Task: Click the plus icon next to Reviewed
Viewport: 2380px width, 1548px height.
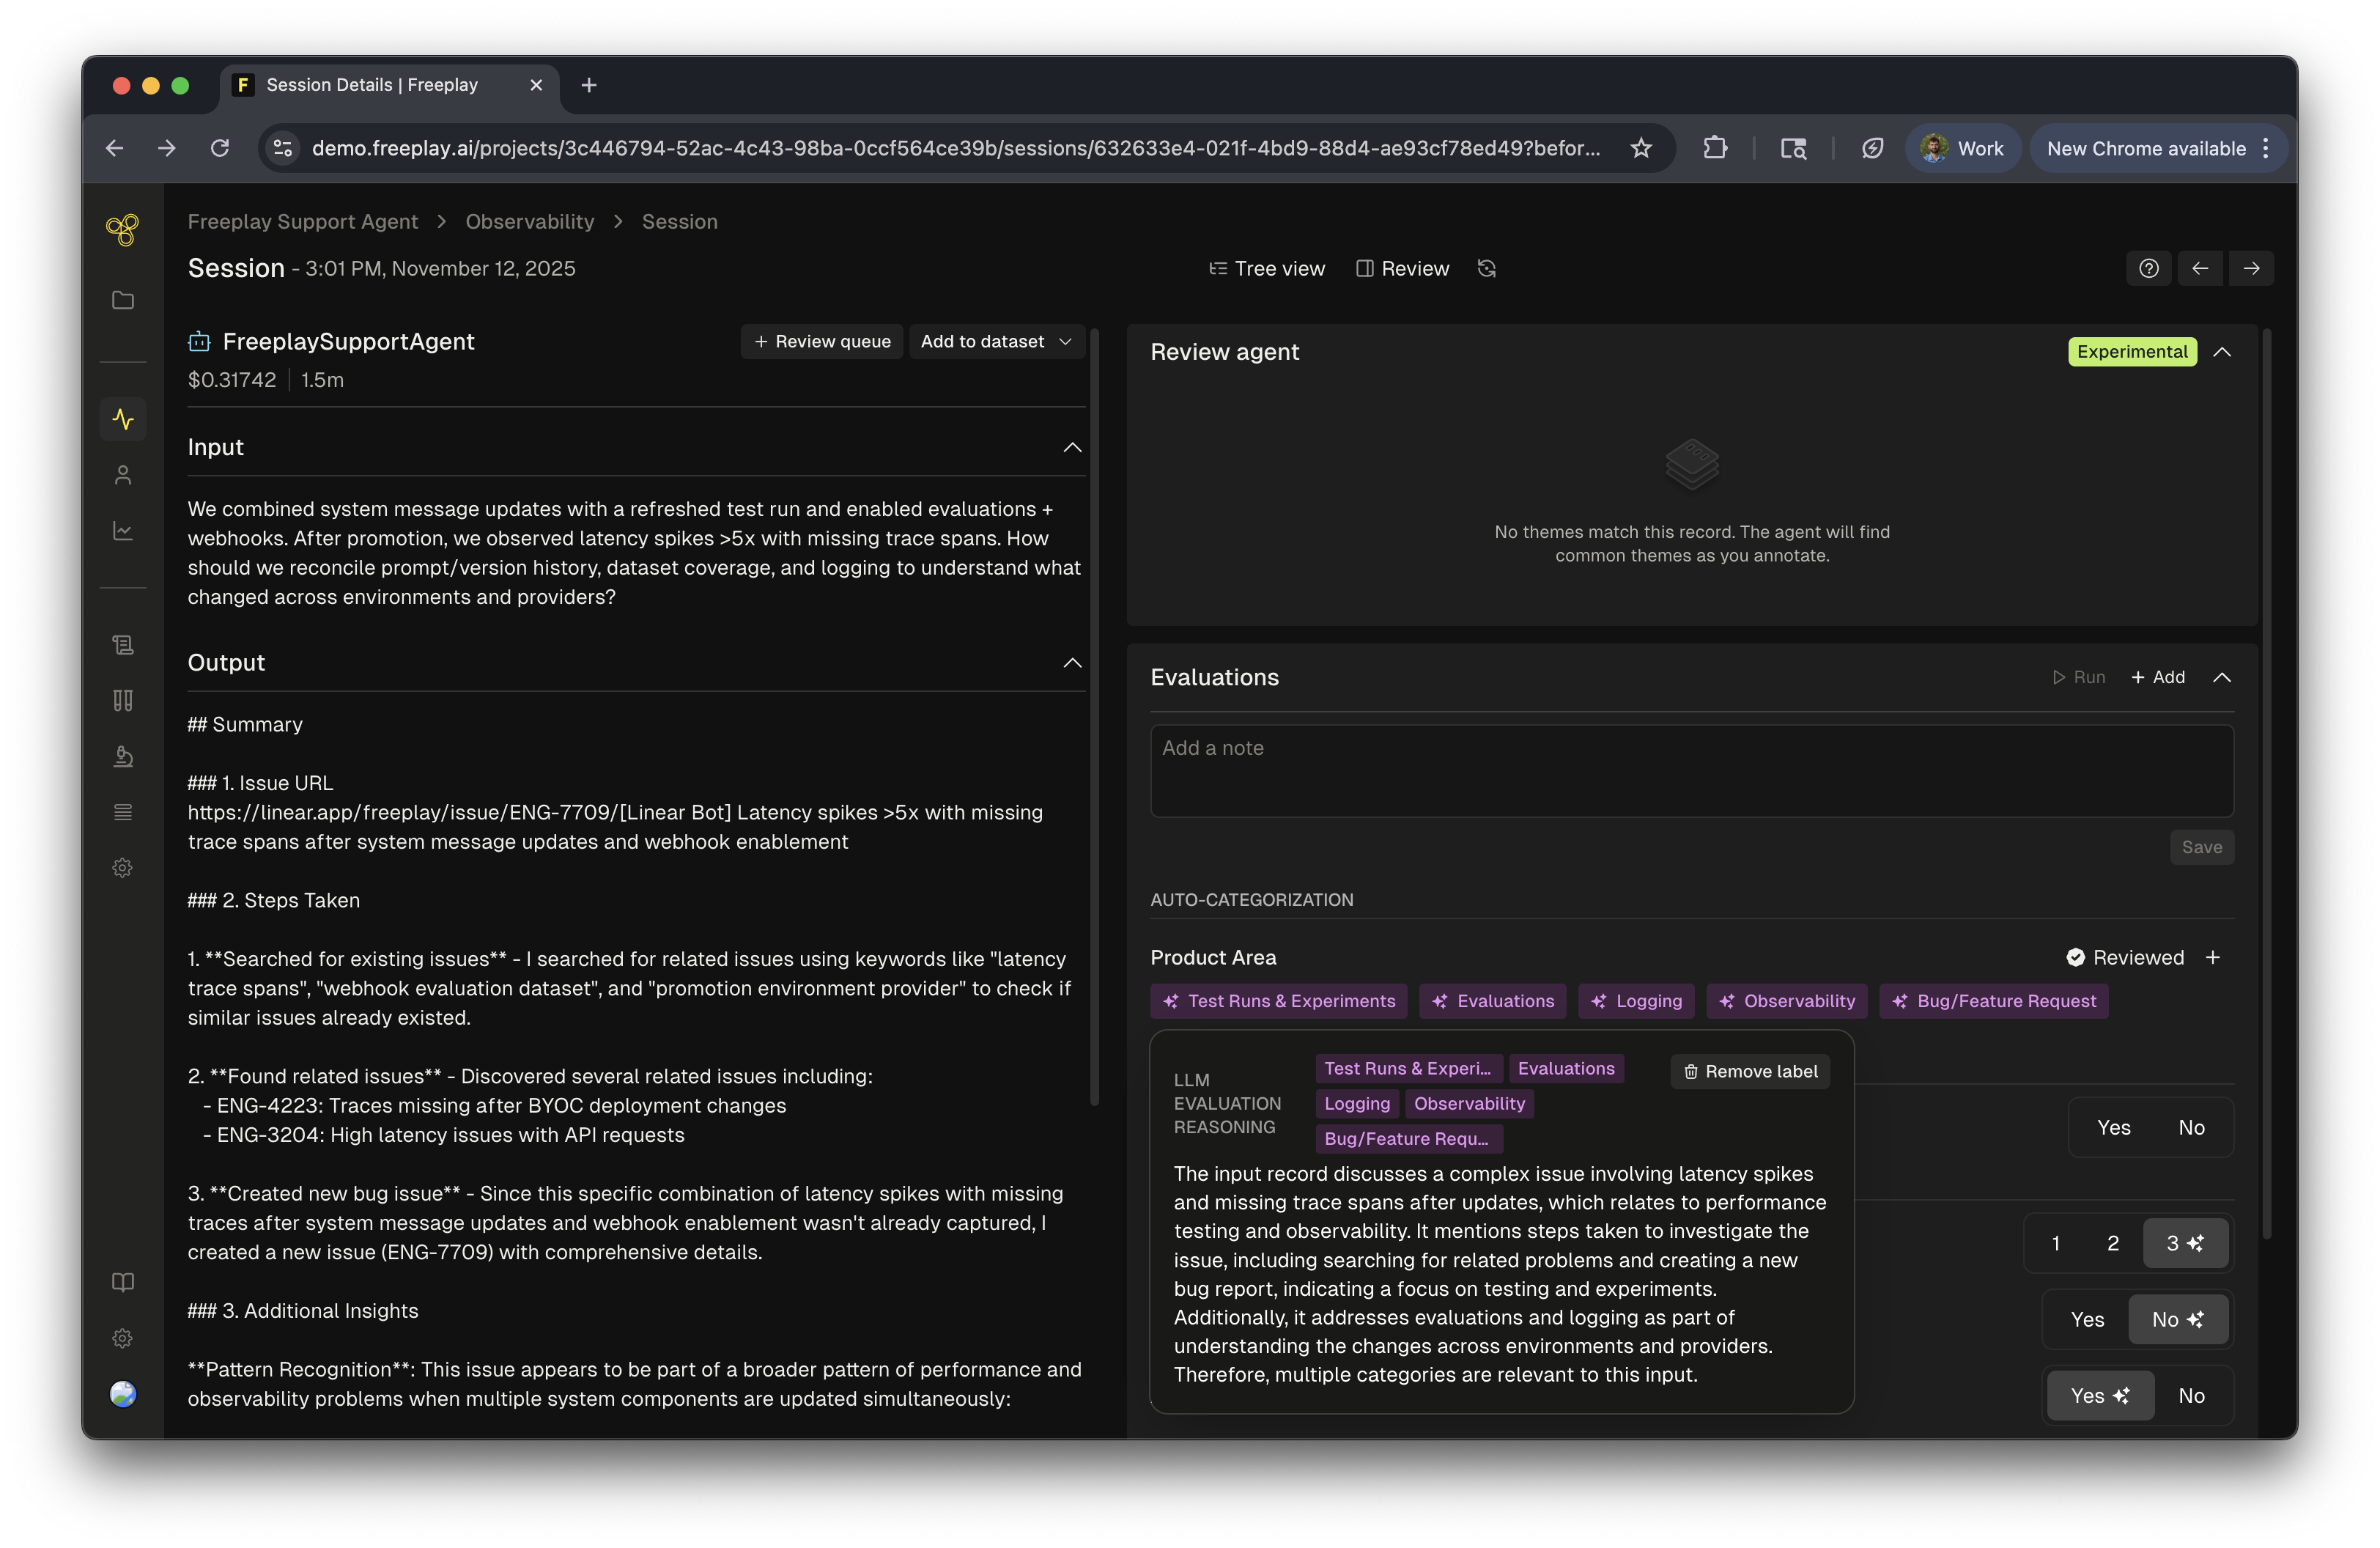Action: [x=2213, y=957]
